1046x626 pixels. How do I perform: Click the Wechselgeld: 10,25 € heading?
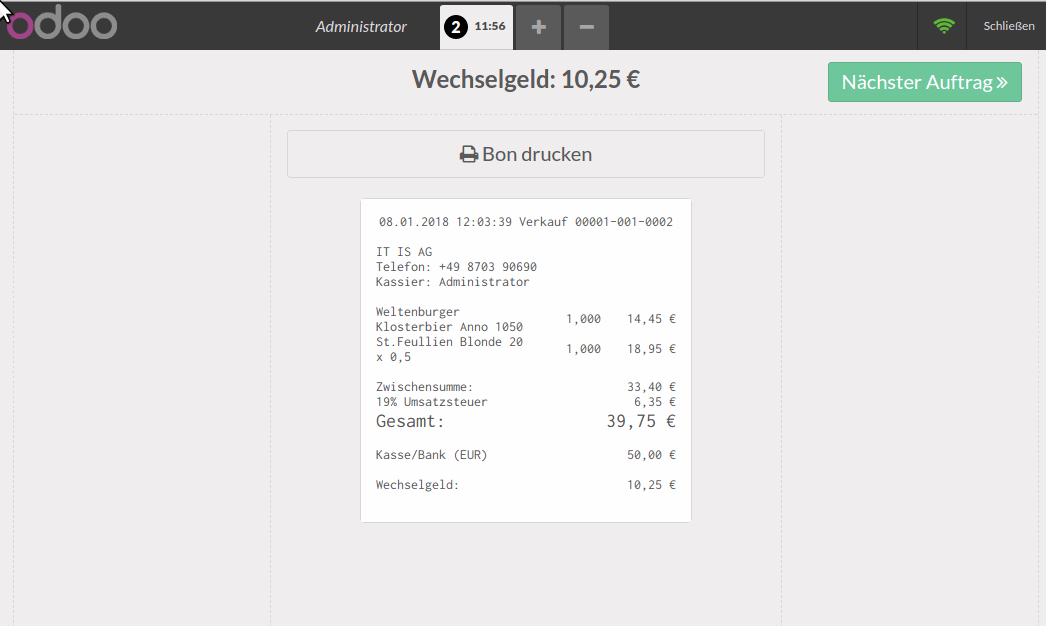(526, 79)
